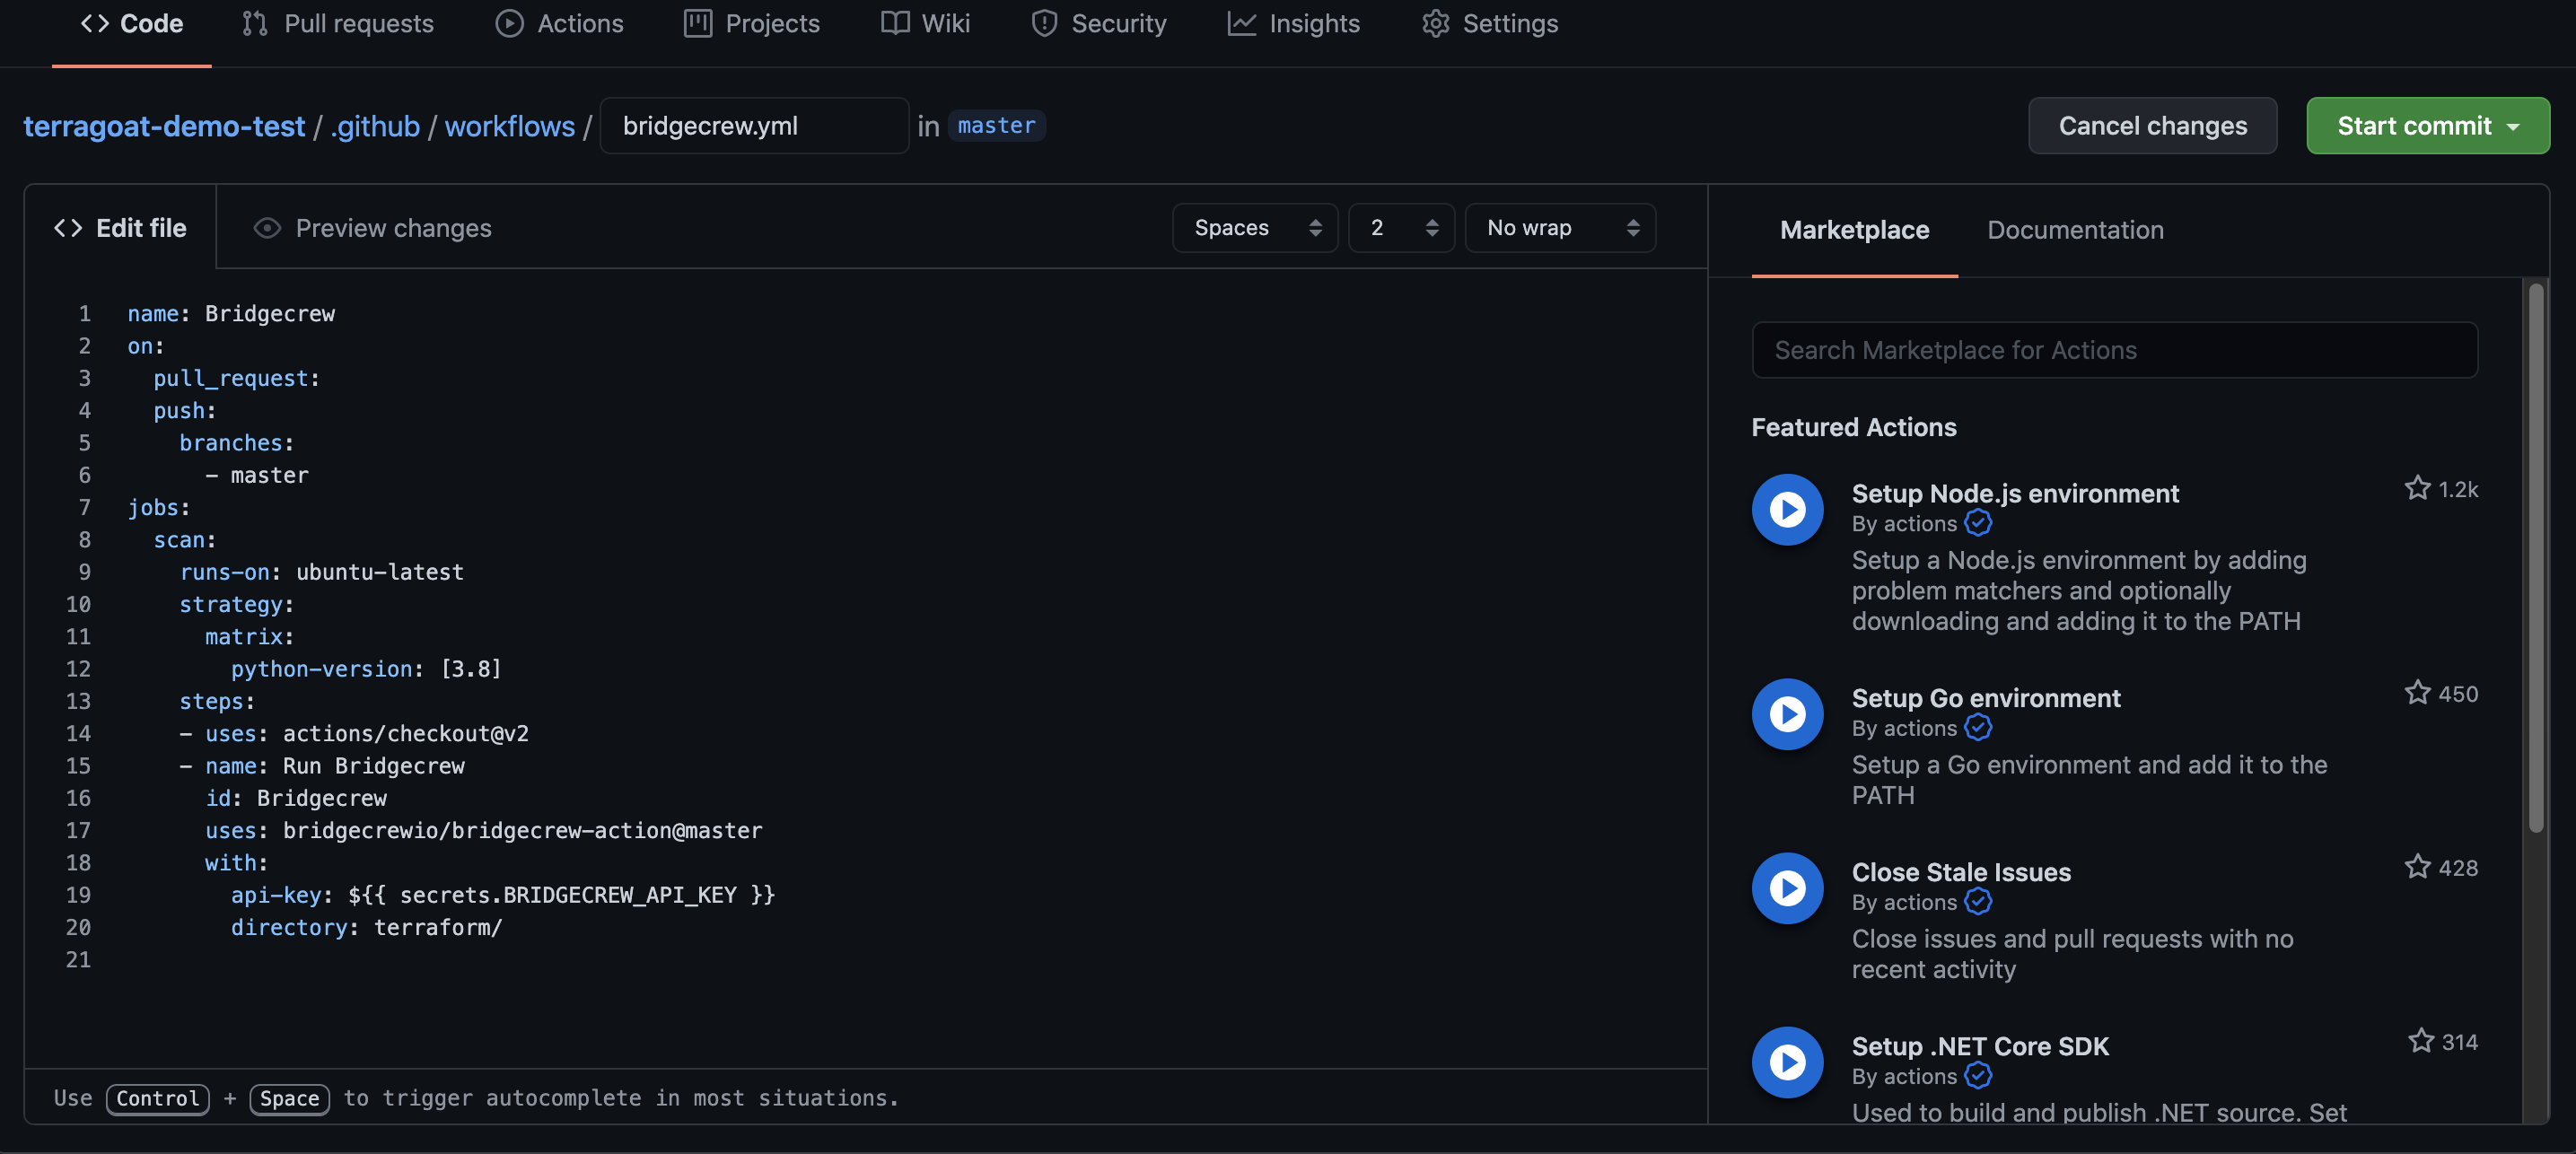Select the Documentation tab
Viewport: 2576px width, 1154px height.
click(2075, 230)
